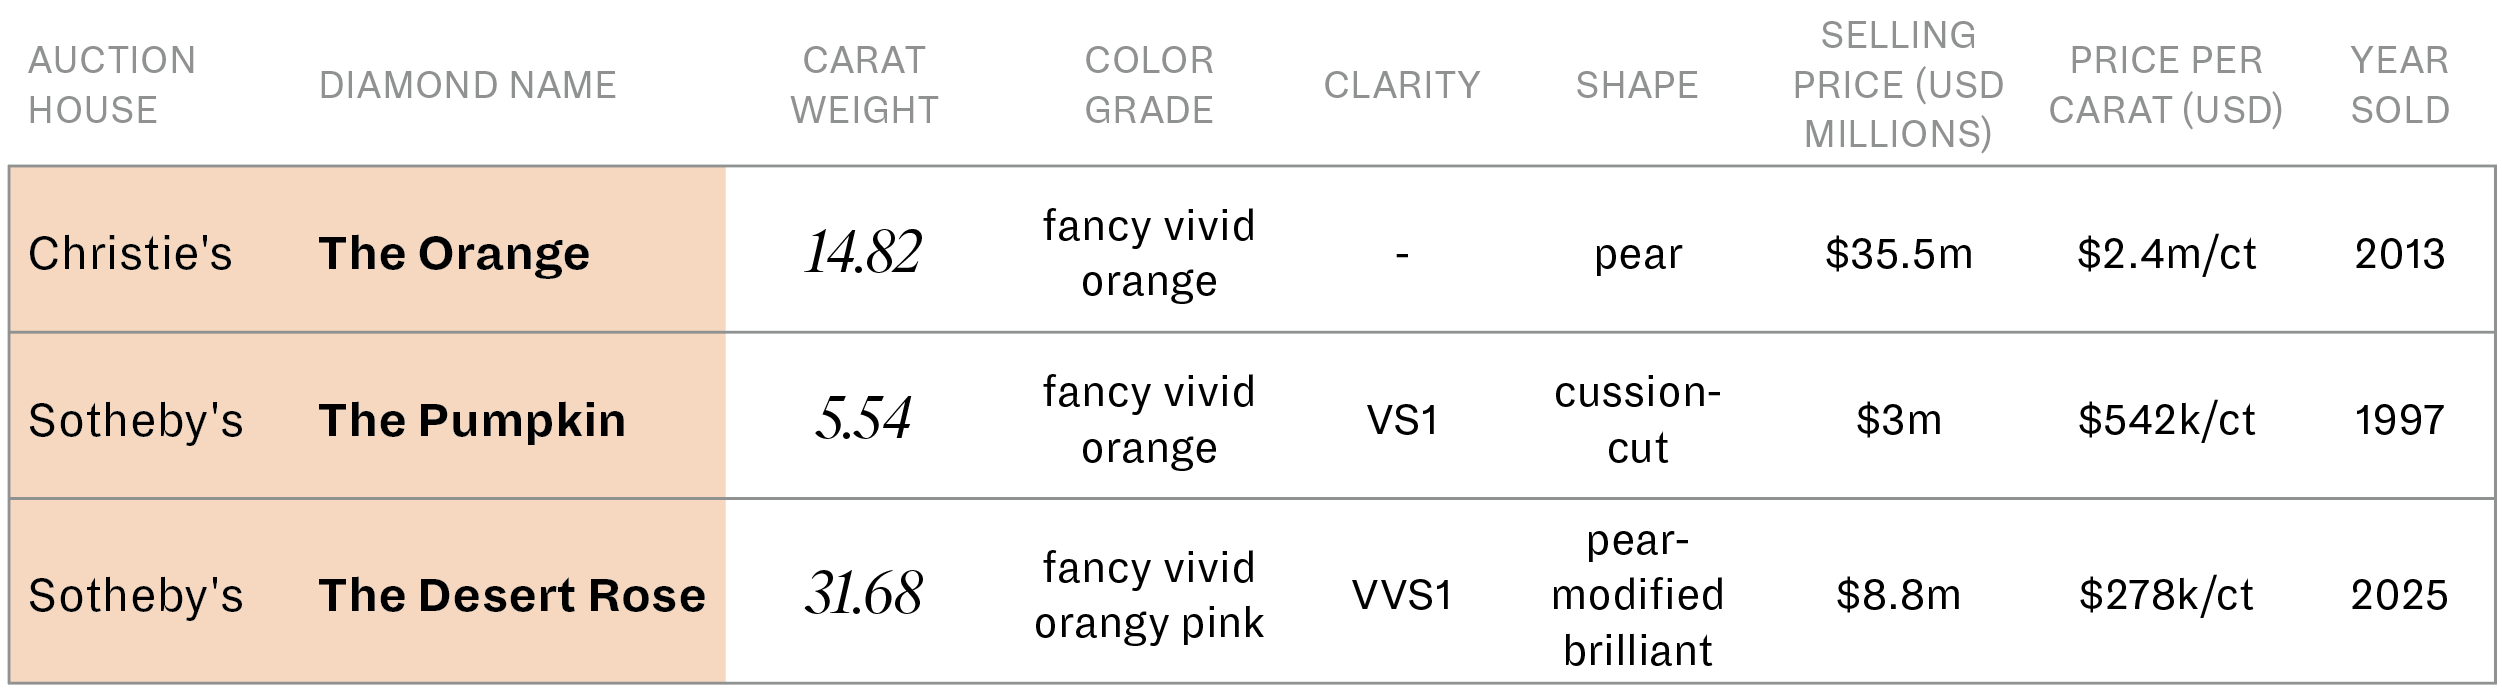Click the Diamond Name column header
This screenshot has height=690, width=2502.
[467, 85]
